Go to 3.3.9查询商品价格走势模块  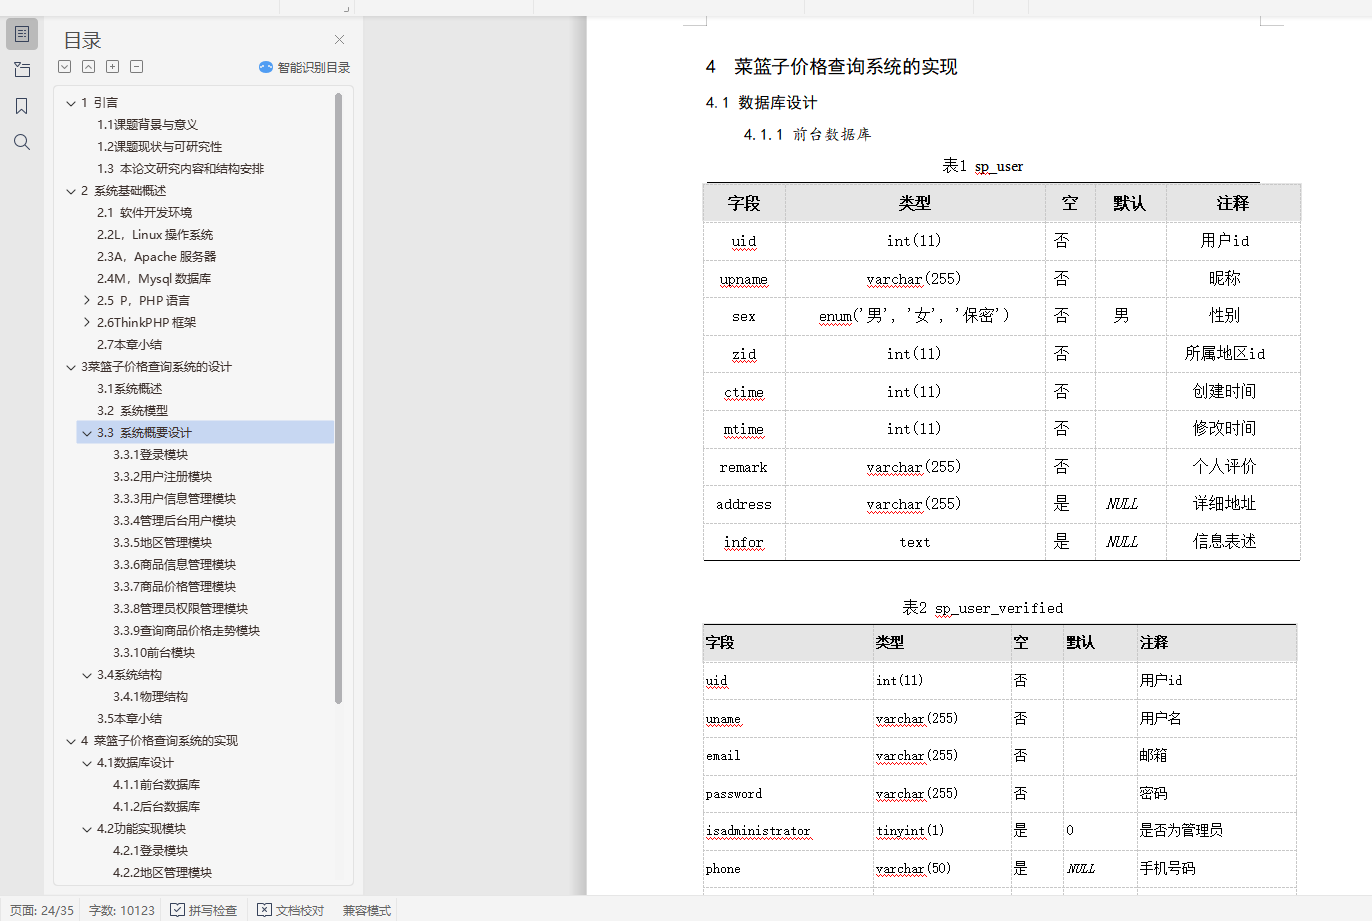pos(186,631)
